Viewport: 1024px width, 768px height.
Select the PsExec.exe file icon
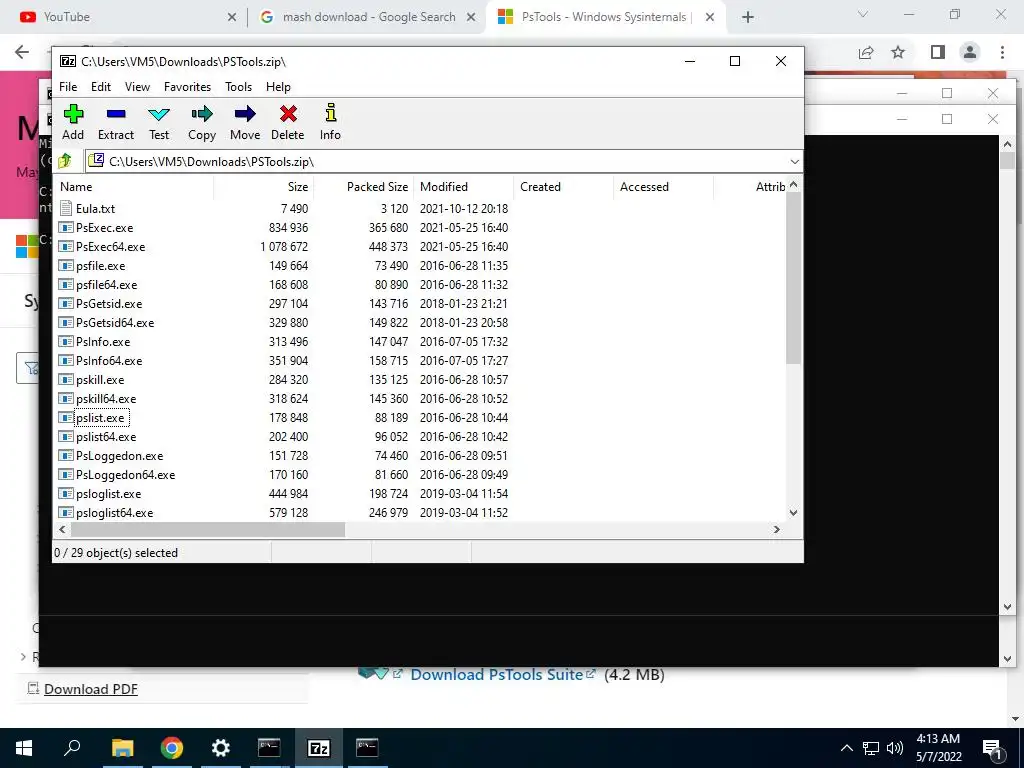65,227
